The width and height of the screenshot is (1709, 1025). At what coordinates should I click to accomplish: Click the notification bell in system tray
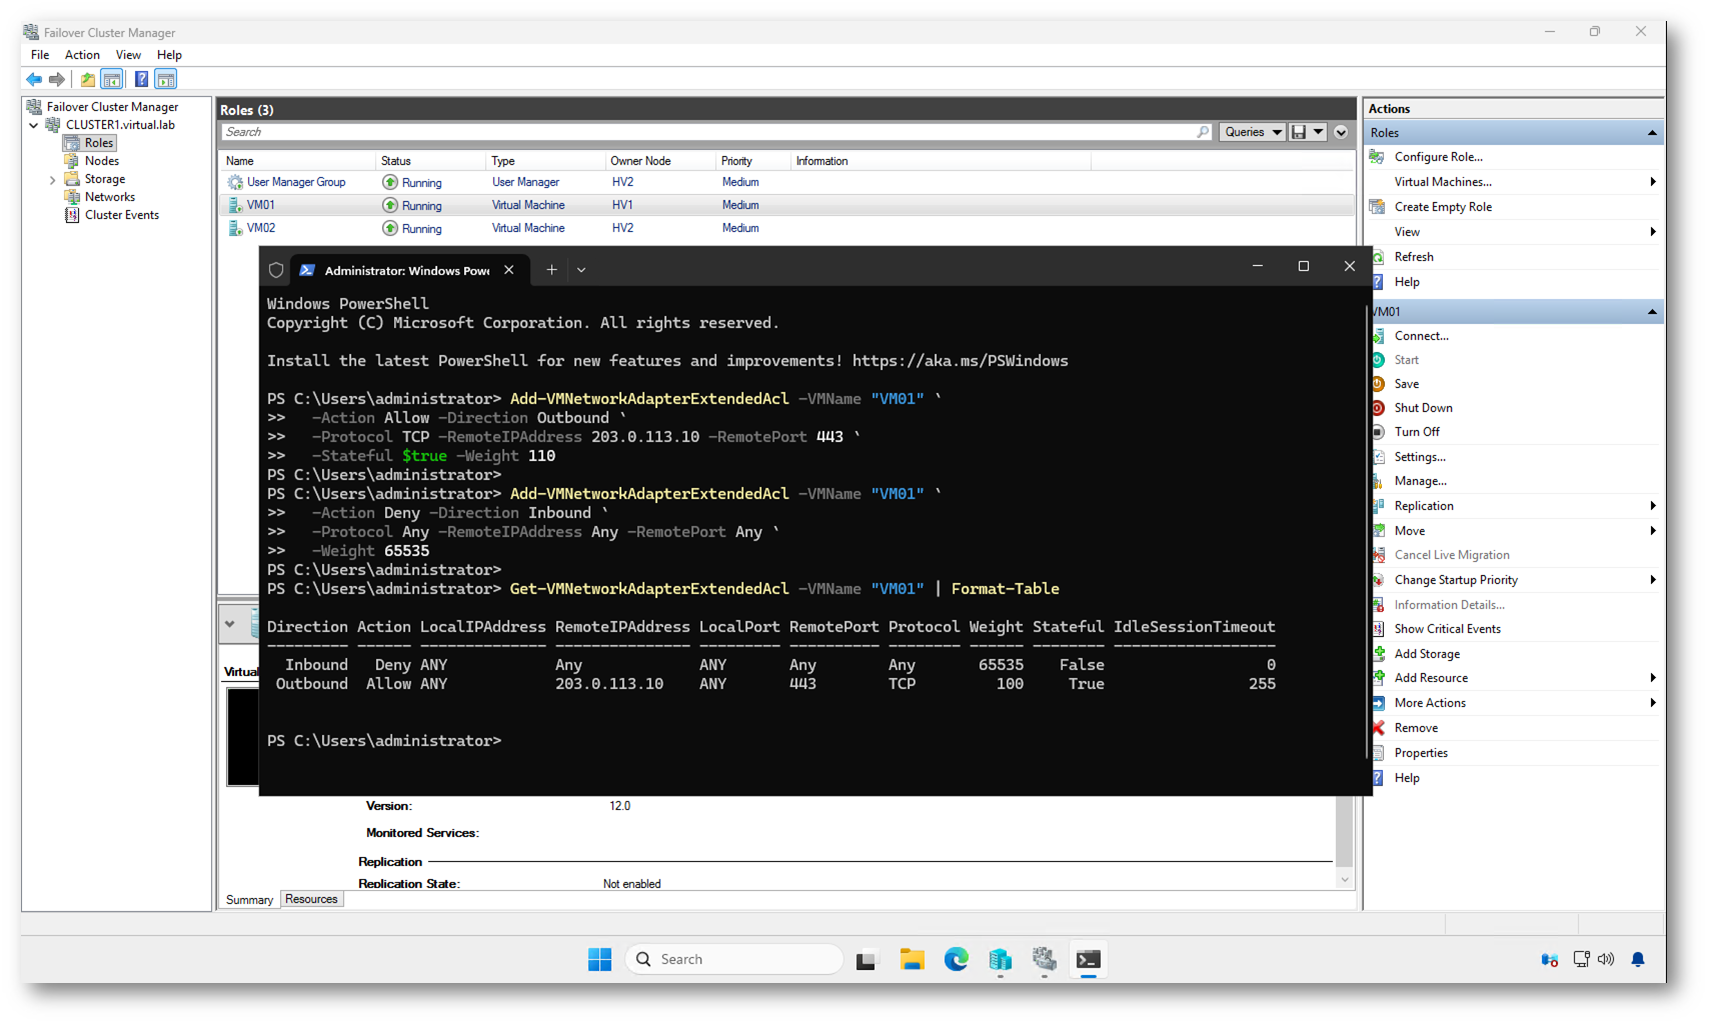[1637, 959]
